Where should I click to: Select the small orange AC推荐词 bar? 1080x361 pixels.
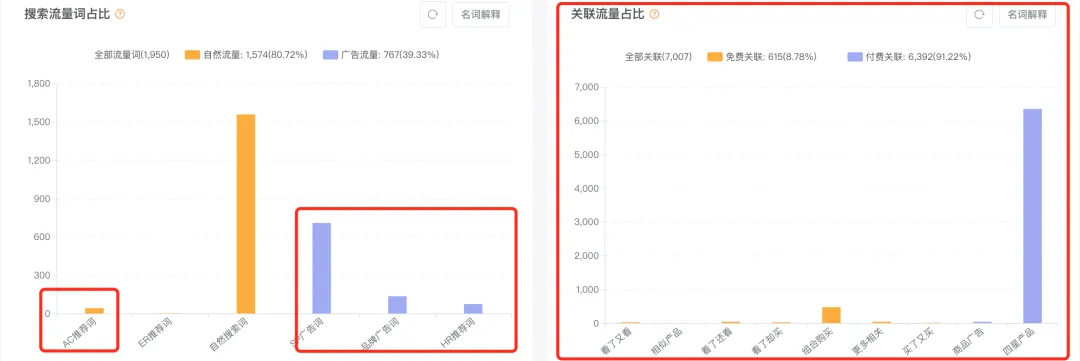pyautogui.click(x=94, y=311)
